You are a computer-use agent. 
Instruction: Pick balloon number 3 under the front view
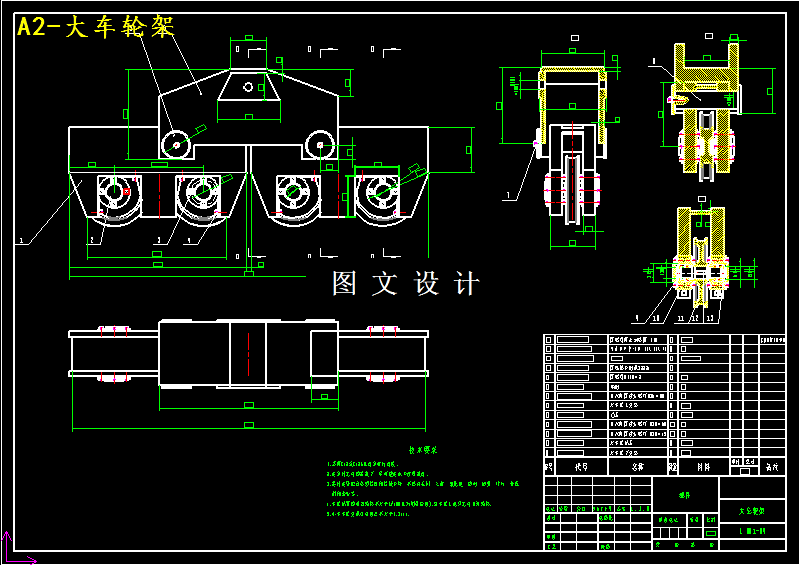[x=159, y=239]
